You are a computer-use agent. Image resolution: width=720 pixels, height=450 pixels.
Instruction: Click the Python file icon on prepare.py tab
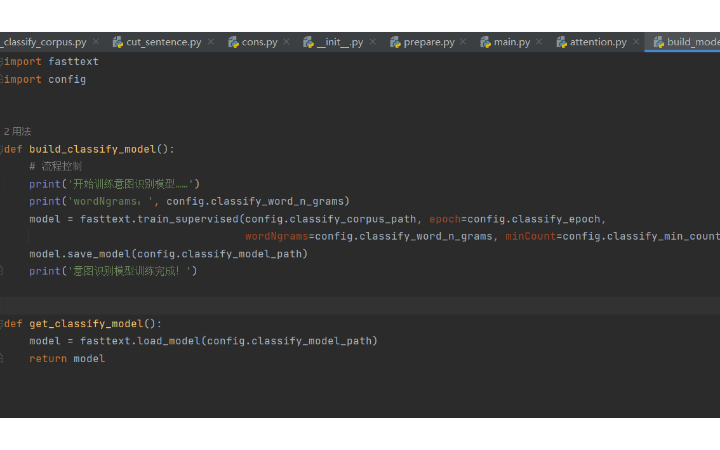tap(395, 42)
